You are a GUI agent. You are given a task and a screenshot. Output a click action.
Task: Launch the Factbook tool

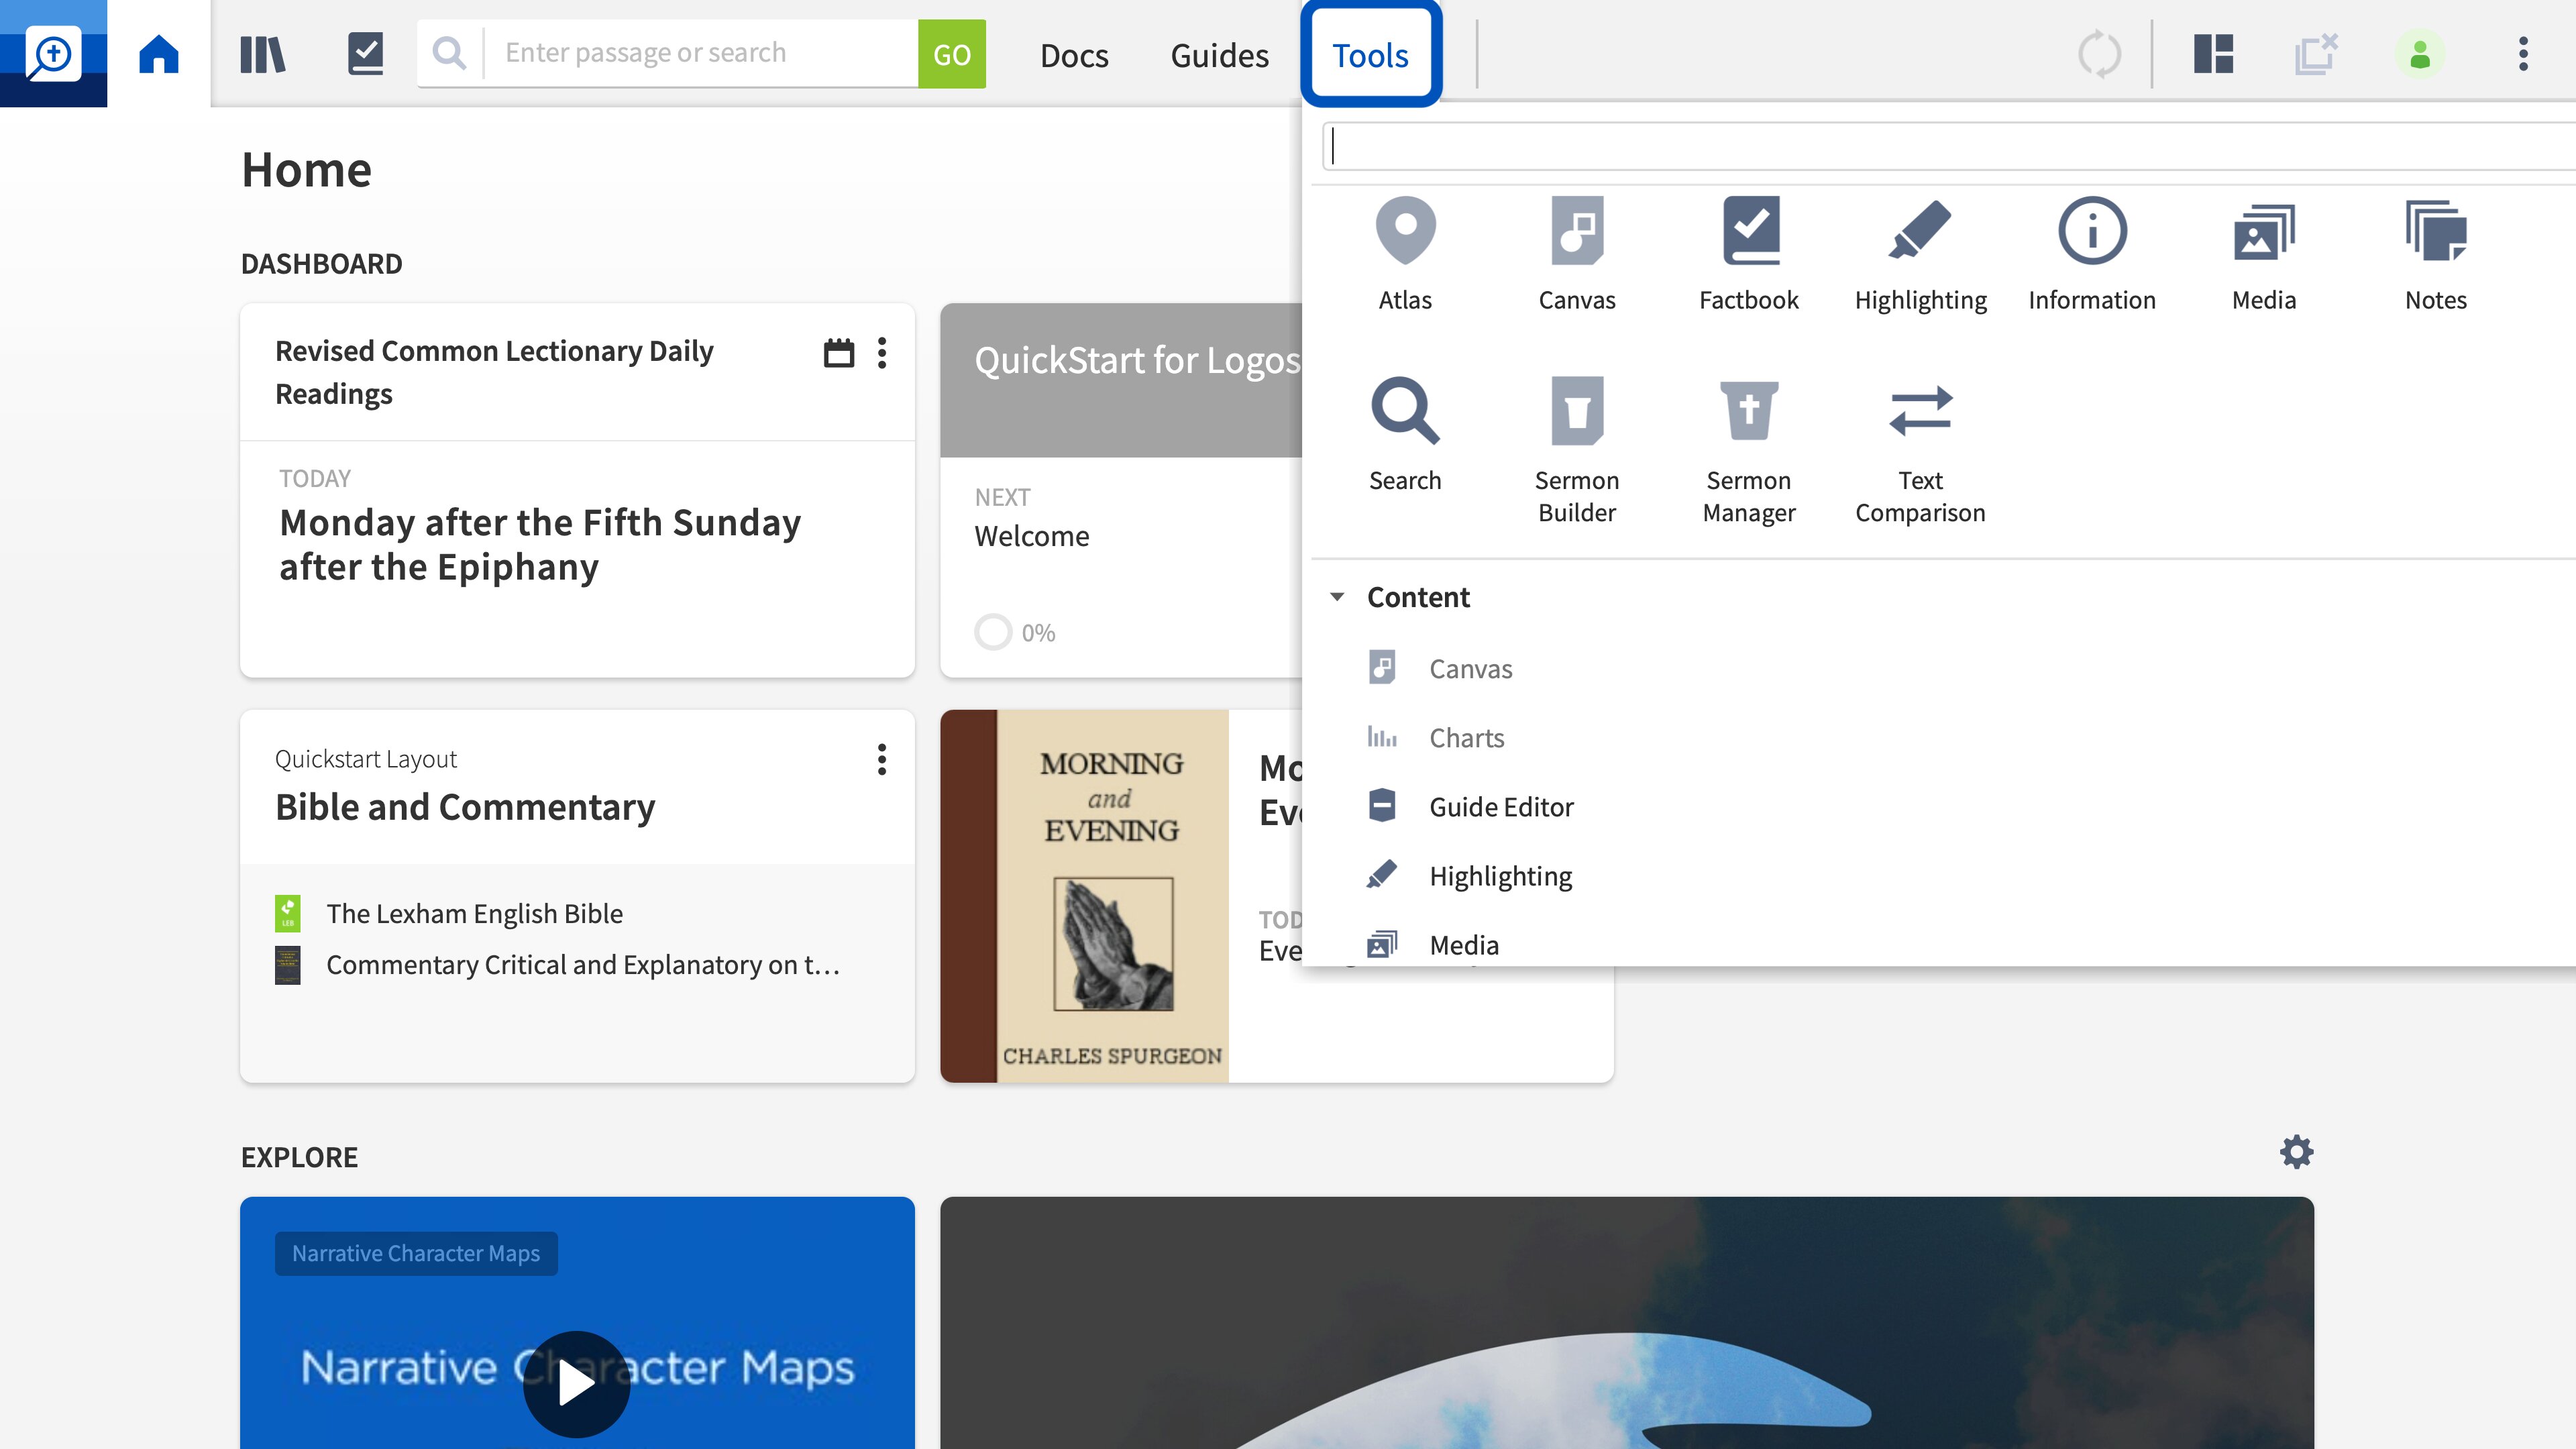tap(1749, 255)
